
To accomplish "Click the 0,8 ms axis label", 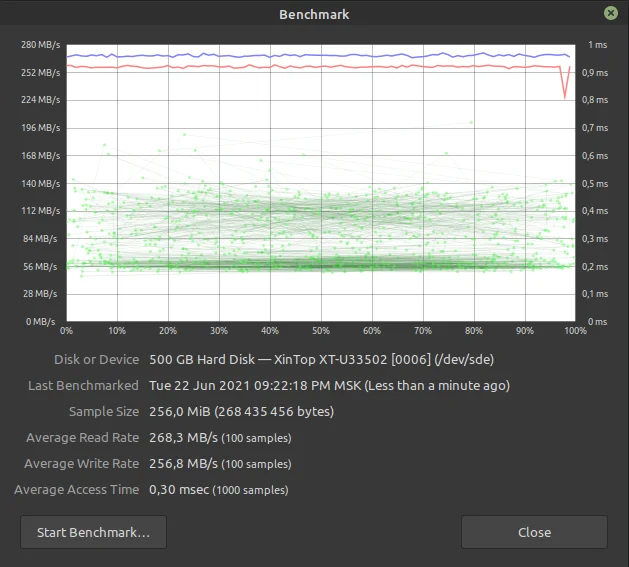I will (595, 100).
